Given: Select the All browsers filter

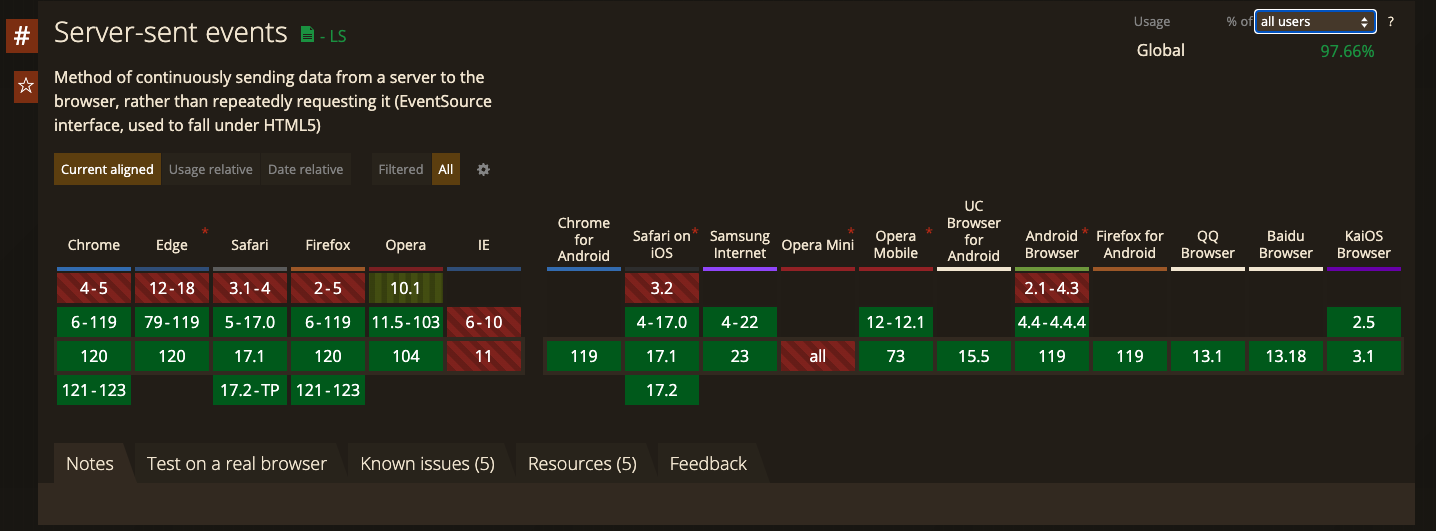Looking at the screenshot, I should [x=446, y=170].
